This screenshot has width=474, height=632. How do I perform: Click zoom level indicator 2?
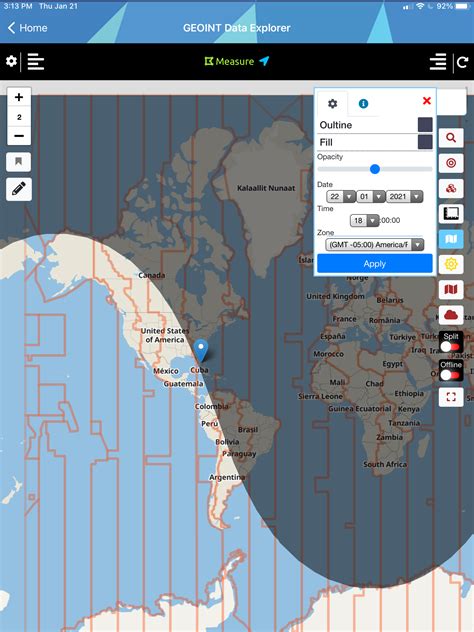coord(19,117)
